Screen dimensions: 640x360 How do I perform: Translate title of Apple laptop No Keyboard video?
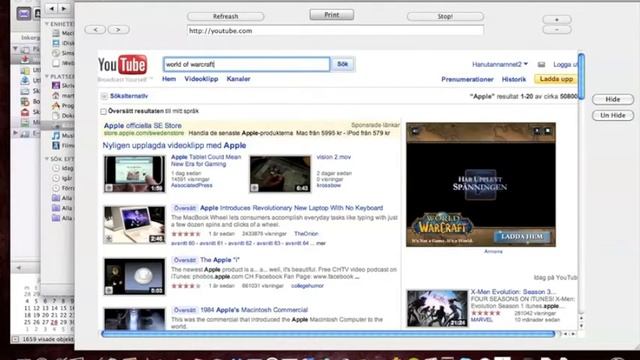click(184, 208)
